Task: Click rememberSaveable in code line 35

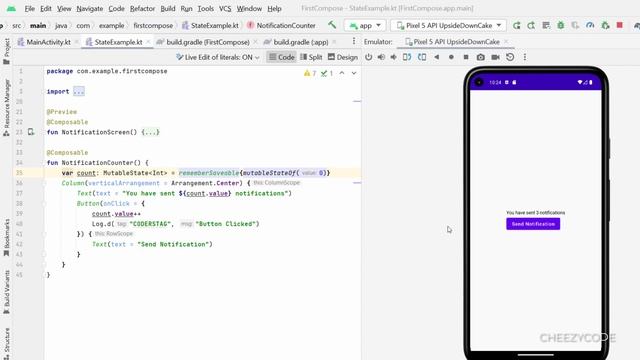Action: click(x=209, y=173)
